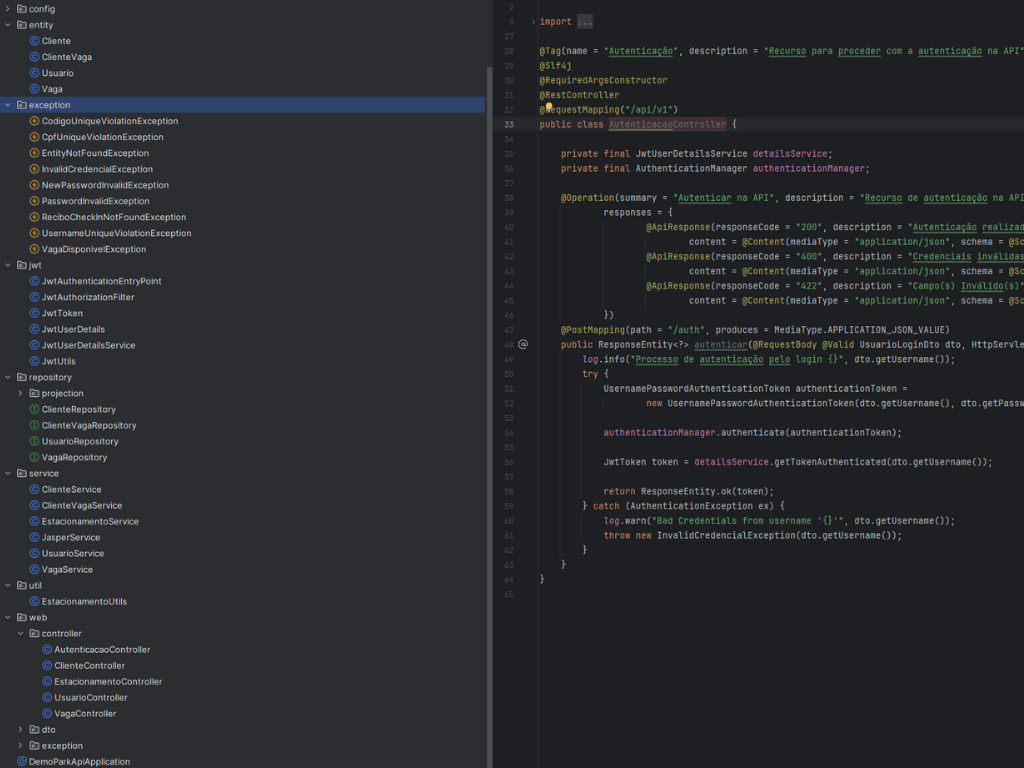Open ClienteVagaRepository interface
This screenshot has width=1024, height=768.
(x=89, y=425)
